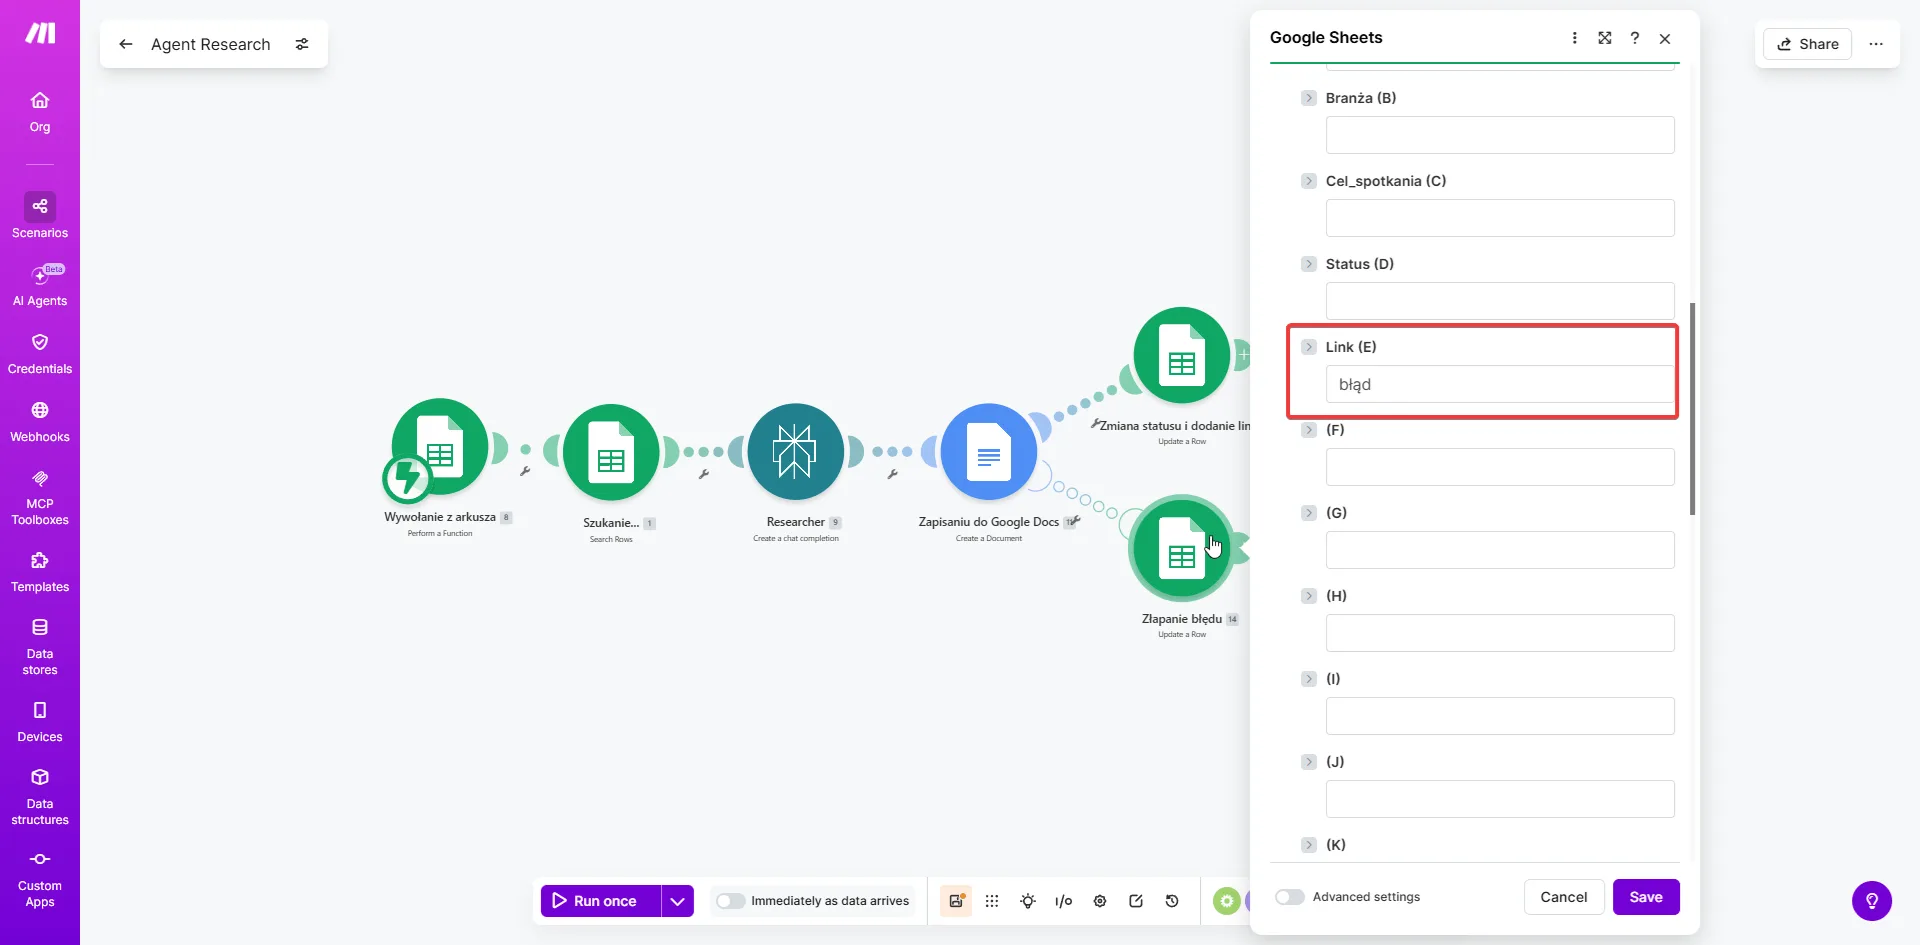Click the Agent Research scenario title
The image size is (1920, 945).
click(x=211, y=44)
